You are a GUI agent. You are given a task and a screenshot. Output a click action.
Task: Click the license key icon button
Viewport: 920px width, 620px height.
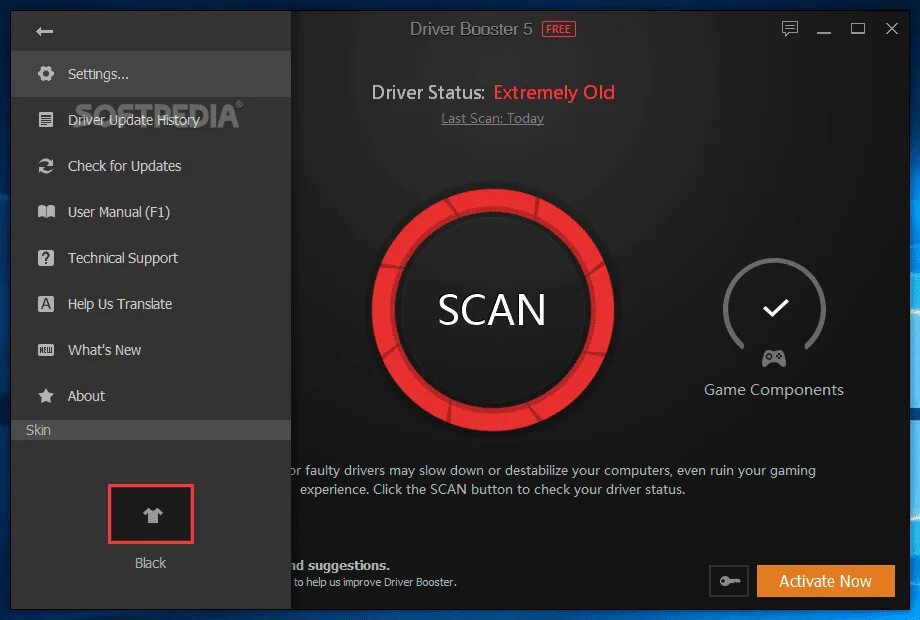point(729,581)
